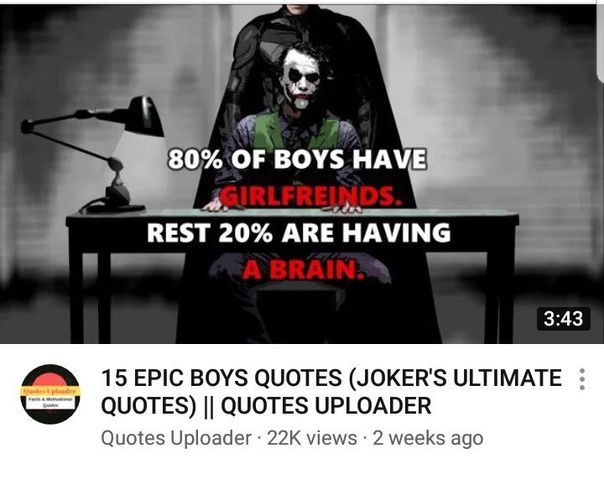Click the Quotes Uploader channel name
This screenshot has height=490, width=604.
coord(176,438)
